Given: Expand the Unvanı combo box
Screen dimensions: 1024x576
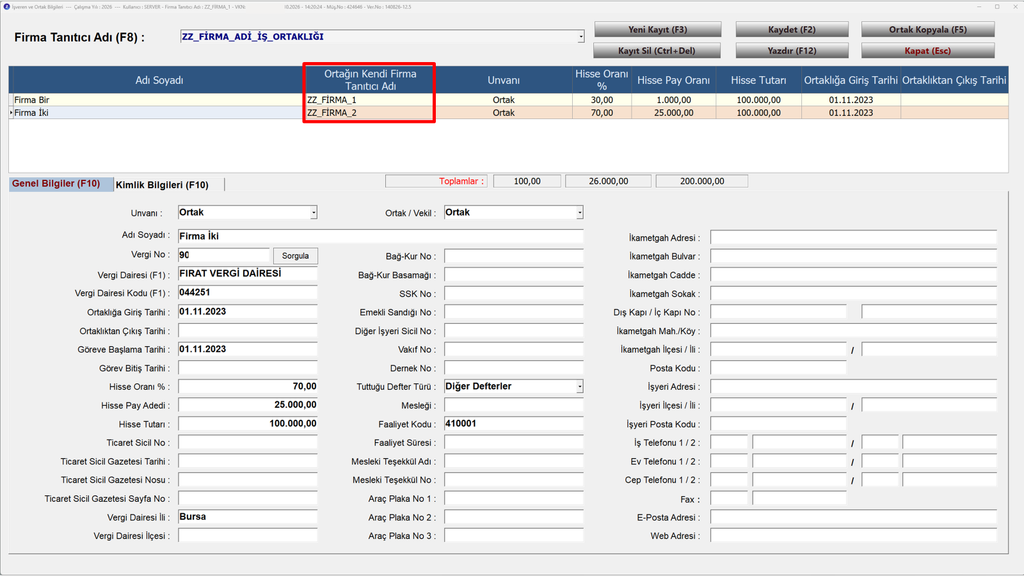Looking at the screenshot, I should click(313, 213).
